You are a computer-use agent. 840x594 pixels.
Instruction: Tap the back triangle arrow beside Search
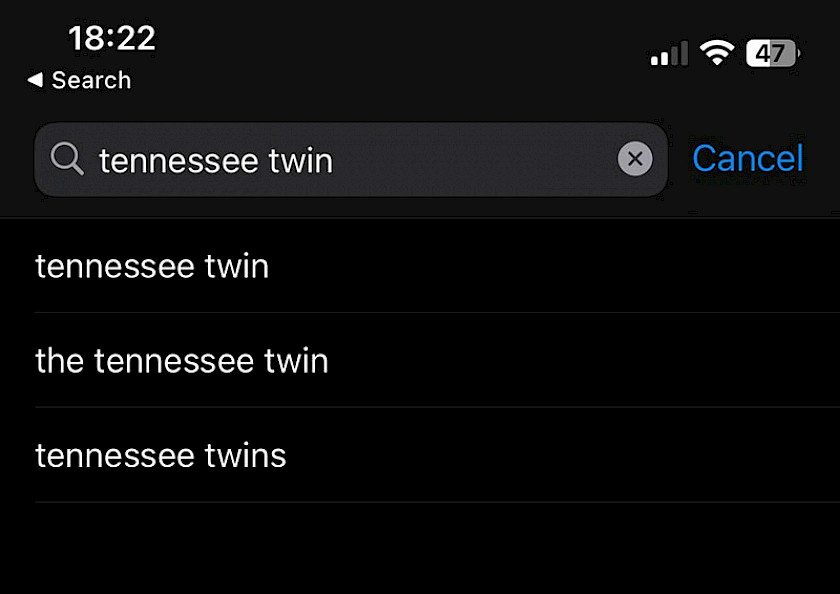tap(35, 80)
